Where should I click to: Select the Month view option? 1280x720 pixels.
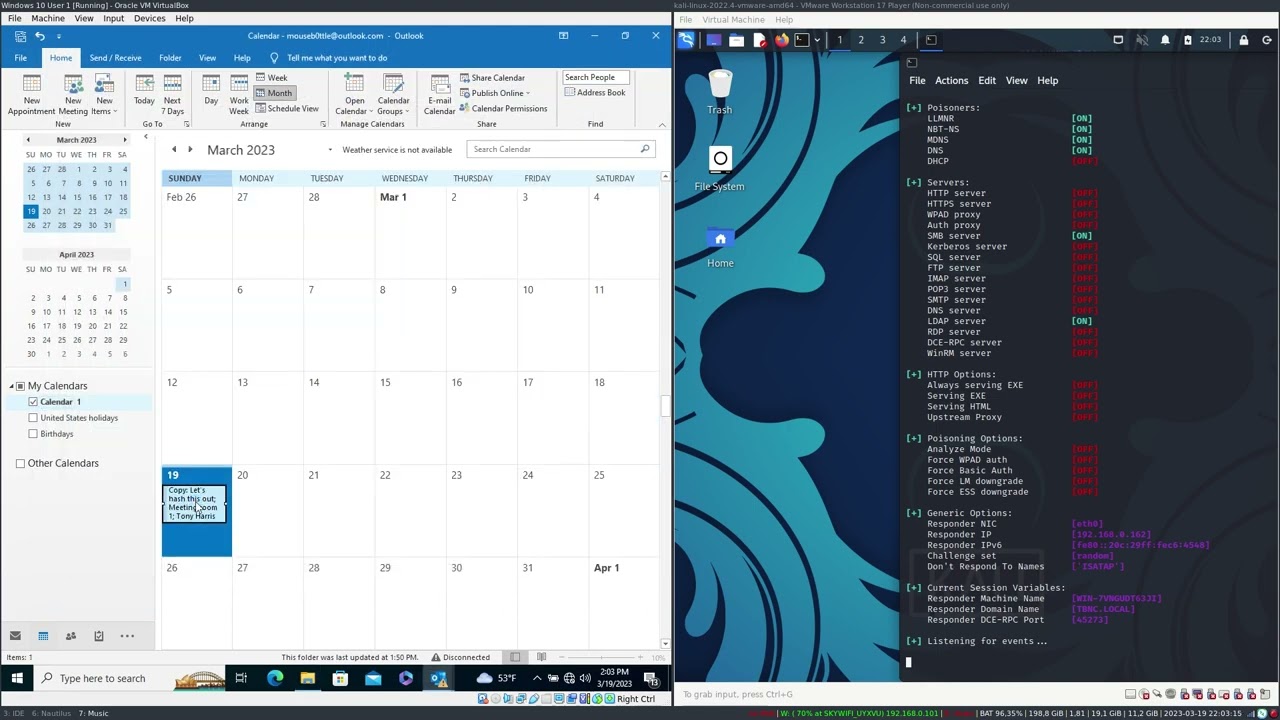click(274, 93)
